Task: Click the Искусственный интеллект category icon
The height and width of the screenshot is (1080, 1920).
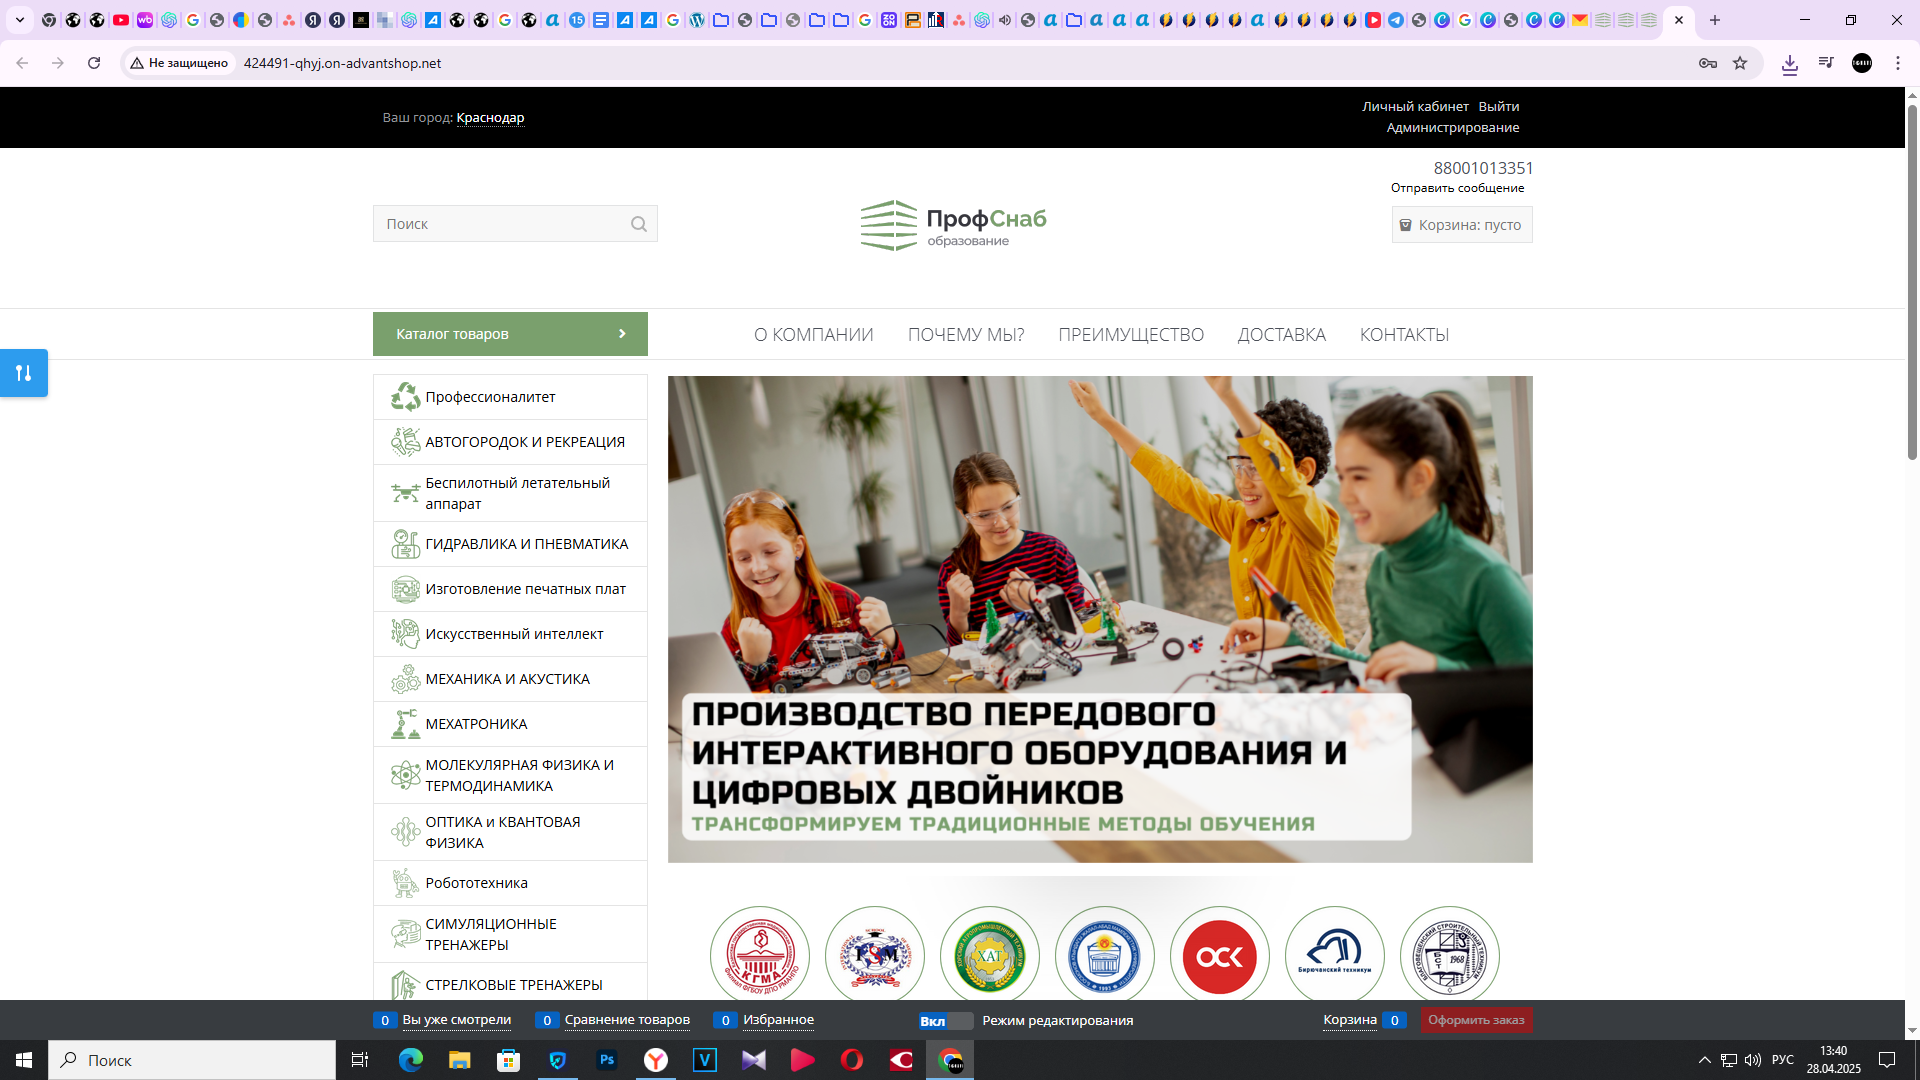Action: coord(405,634)
